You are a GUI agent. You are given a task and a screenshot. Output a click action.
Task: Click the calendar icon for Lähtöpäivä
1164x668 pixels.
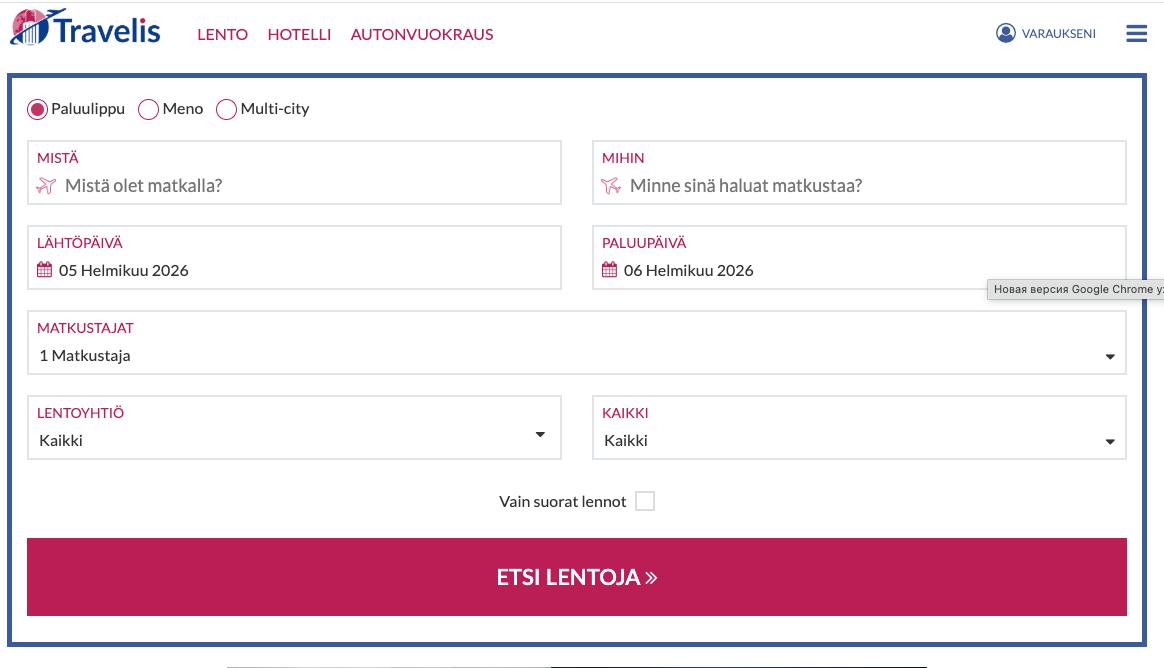click(x=45, y=270)
